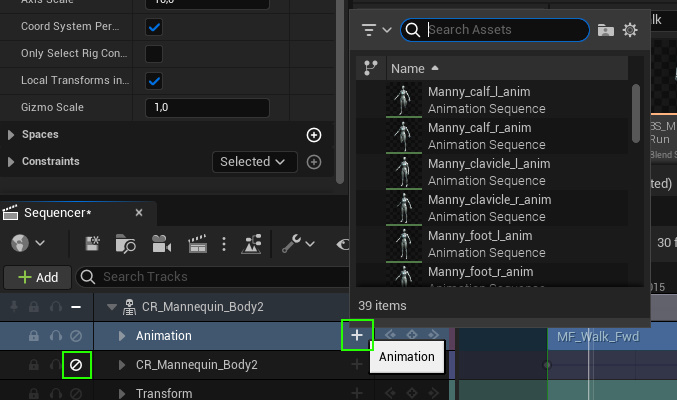The image size is (677, 400).
Task: Switch to the Sequencer tab
Action: tap(58, 213)
